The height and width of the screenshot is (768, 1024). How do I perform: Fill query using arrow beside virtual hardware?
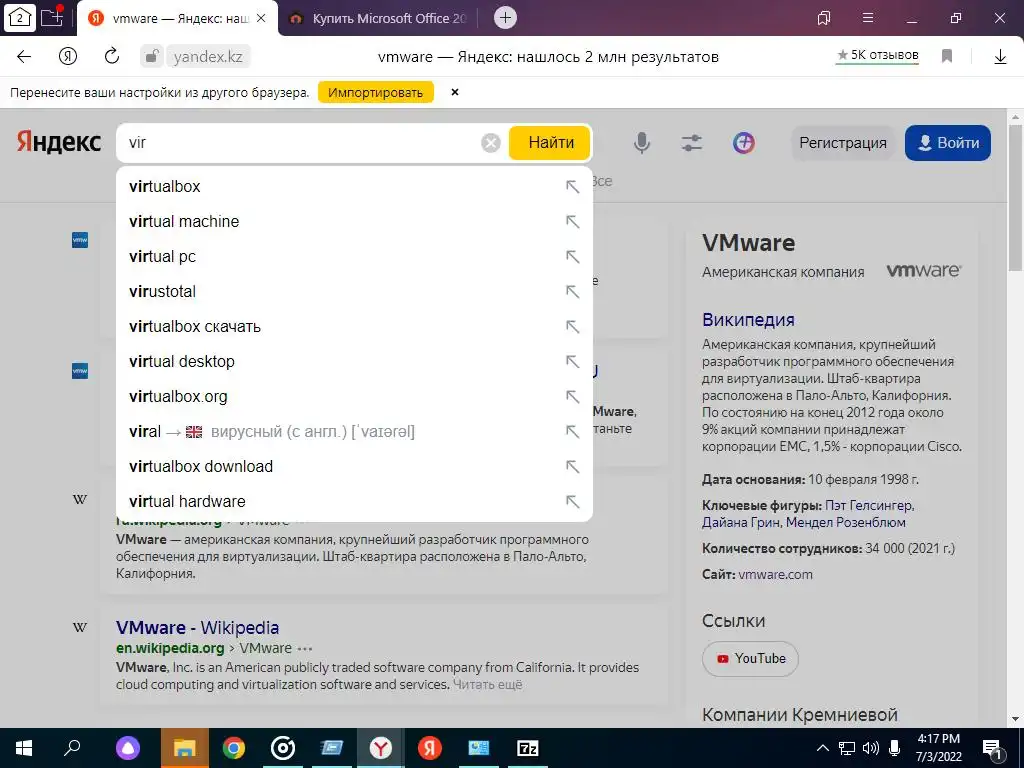(572, 502)
